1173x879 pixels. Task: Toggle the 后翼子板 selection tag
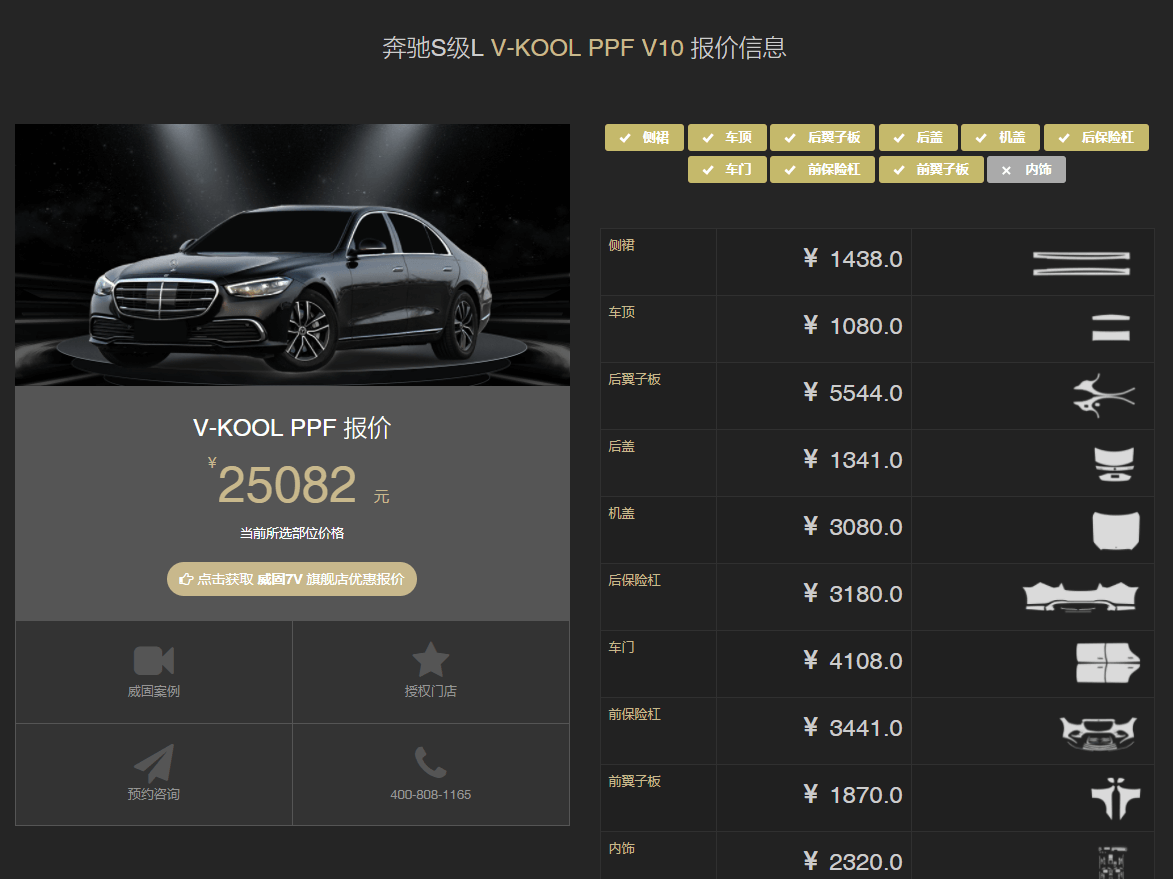pos(822,138)
